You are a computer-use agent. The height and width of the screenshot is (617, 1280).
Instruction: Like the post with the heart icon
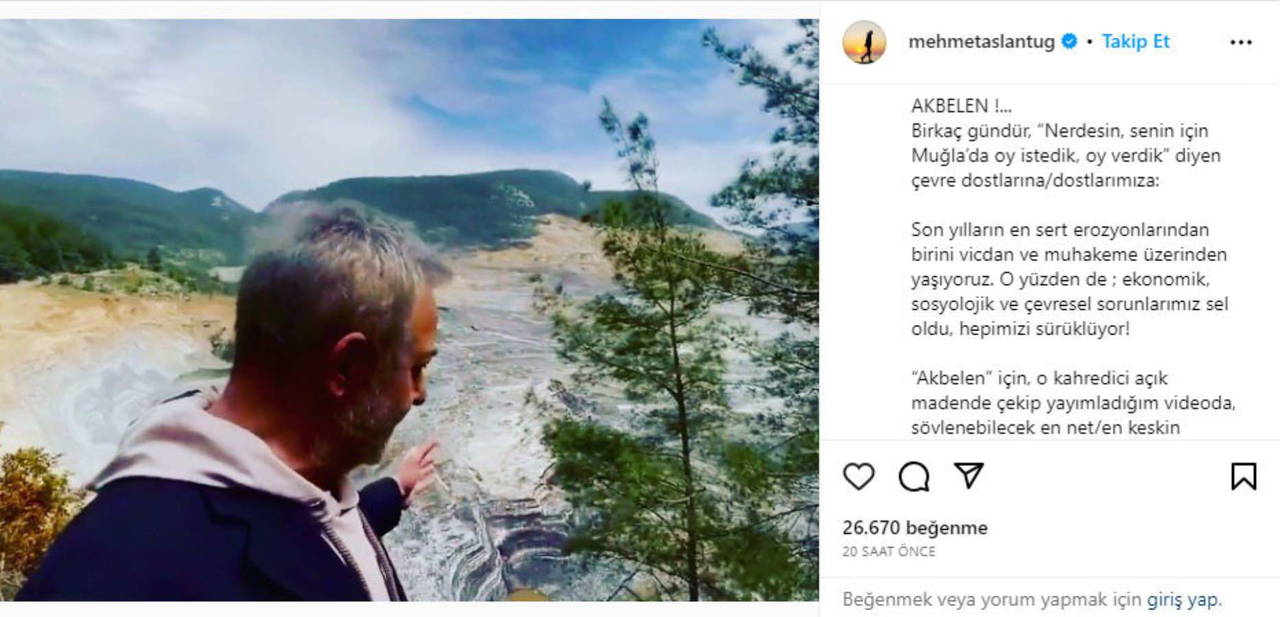[x=859, y=476]
